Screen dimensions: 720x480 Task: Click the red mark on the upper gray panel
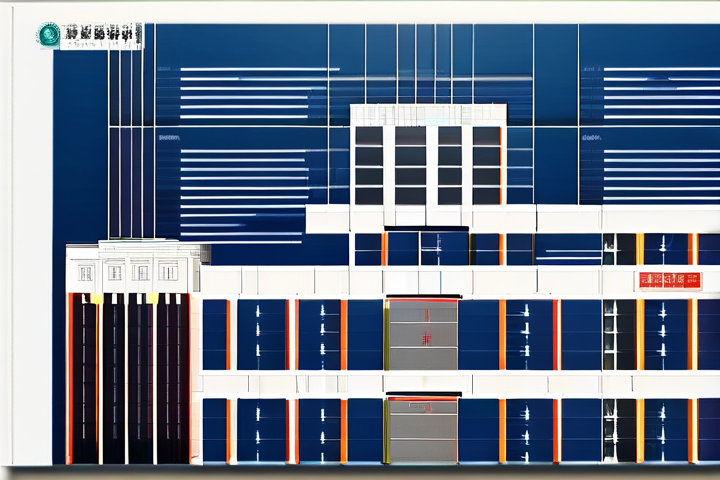click(427, 339)
